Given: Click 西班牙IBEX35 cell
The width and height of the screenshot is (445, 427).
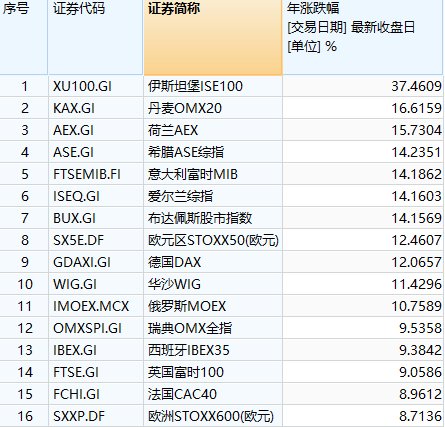Looking at the screenshot, I should coord(213,350).
